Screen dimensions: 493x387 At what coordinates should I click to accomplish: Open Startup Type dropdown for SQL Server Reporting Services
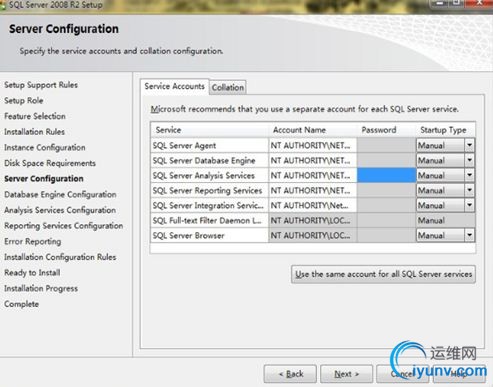click(x=469, y=190)
